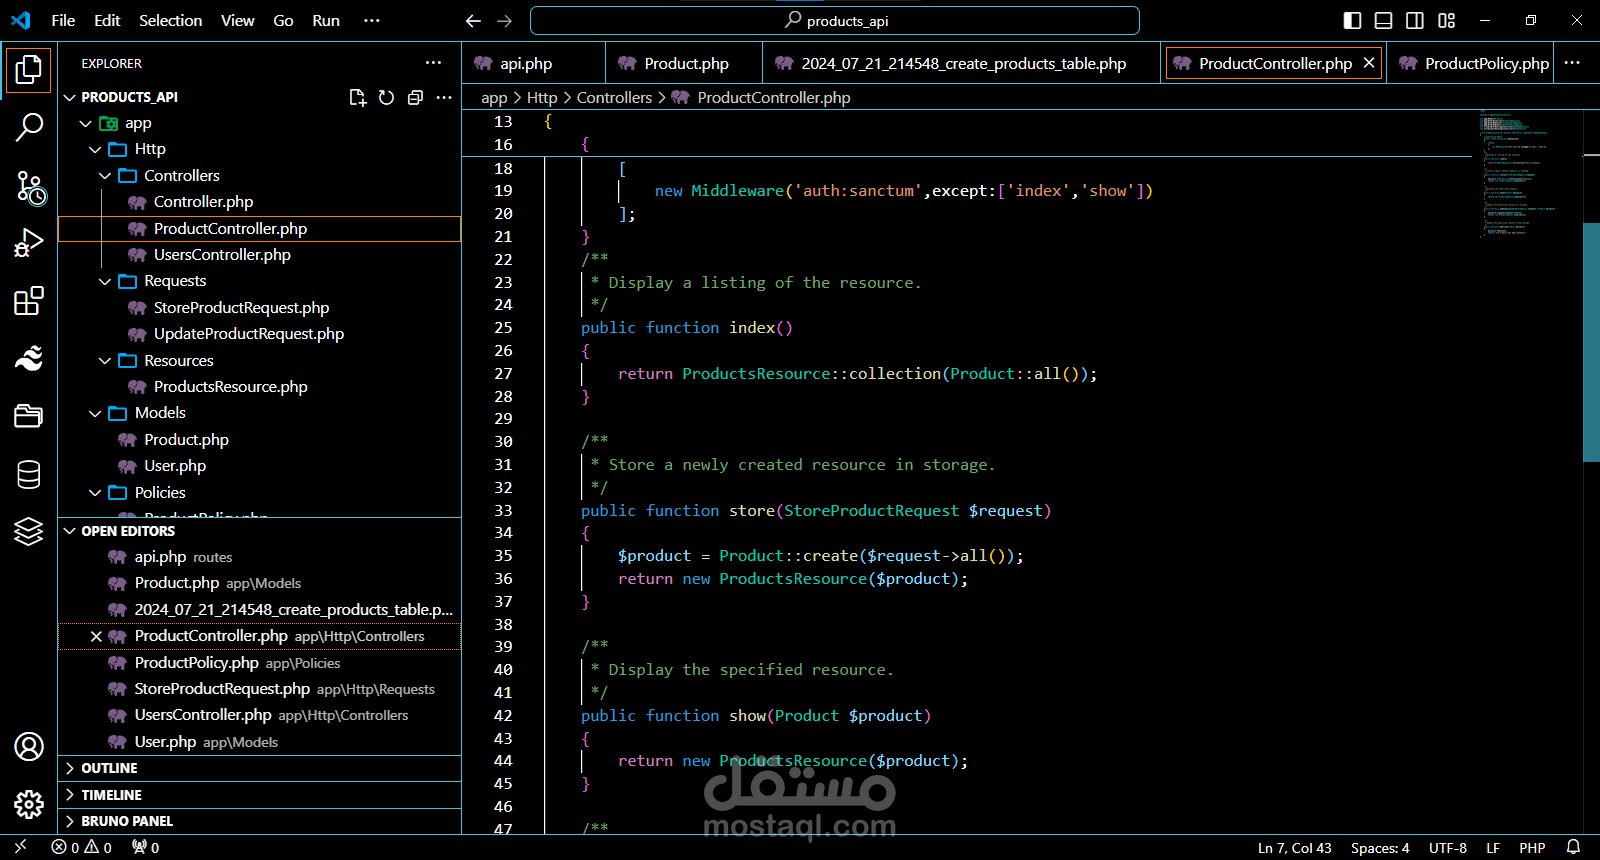The width and height of the screenshot is (1600, 860).
Task: Open the Extensions view icon
Action: (x=29, y=300)
